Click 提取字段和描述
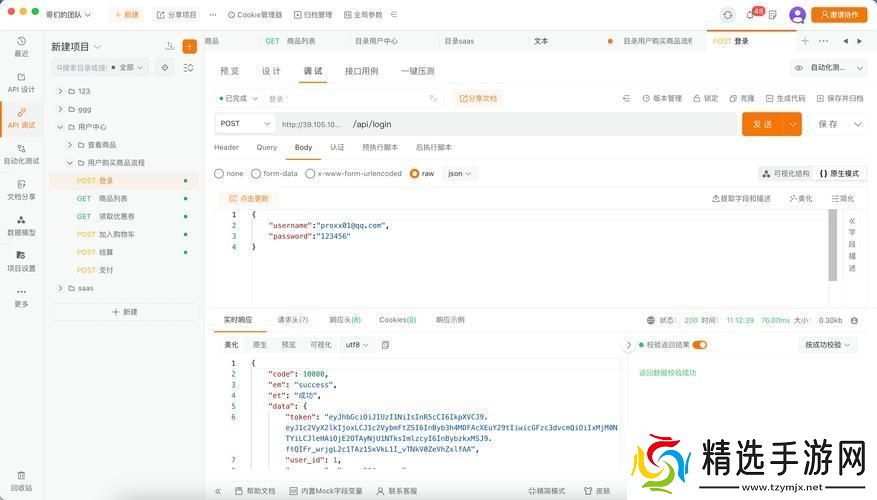 point(742,199)
